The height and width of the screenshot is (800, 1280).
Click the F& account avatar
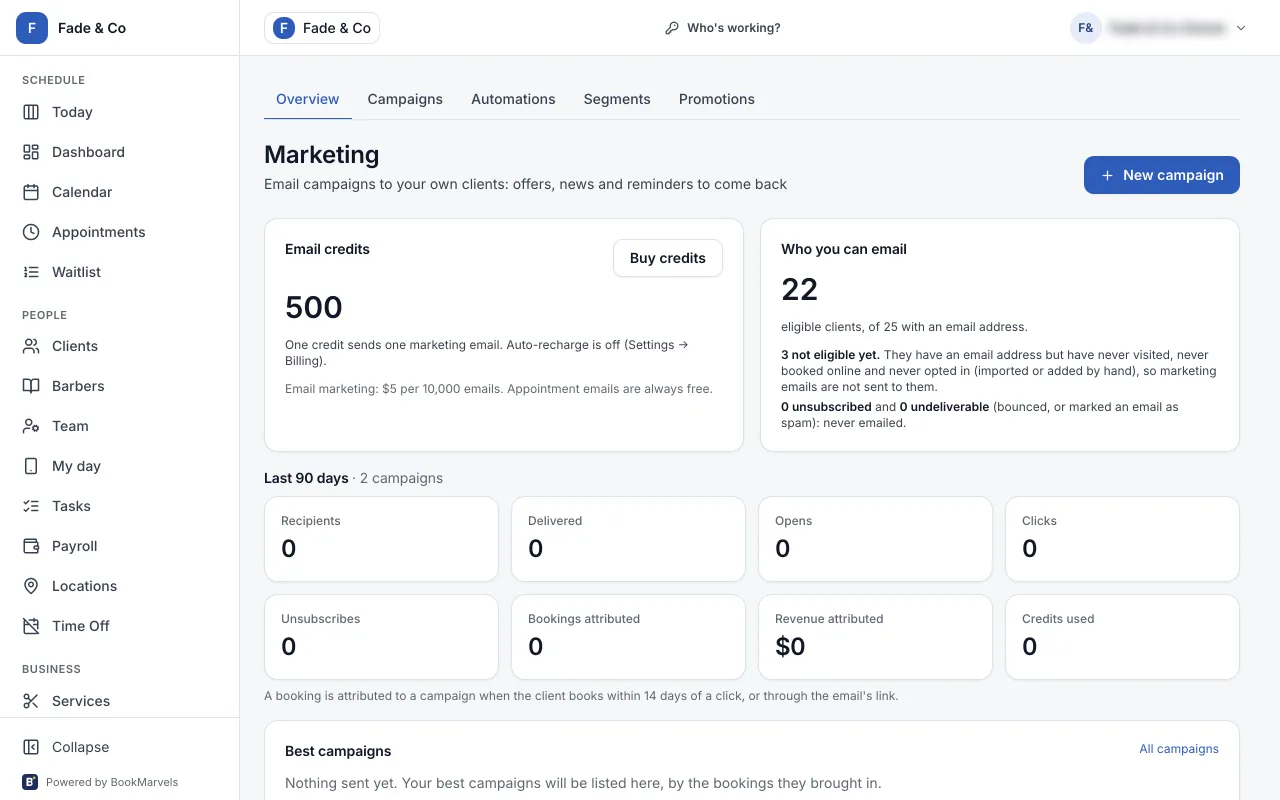1085,28
